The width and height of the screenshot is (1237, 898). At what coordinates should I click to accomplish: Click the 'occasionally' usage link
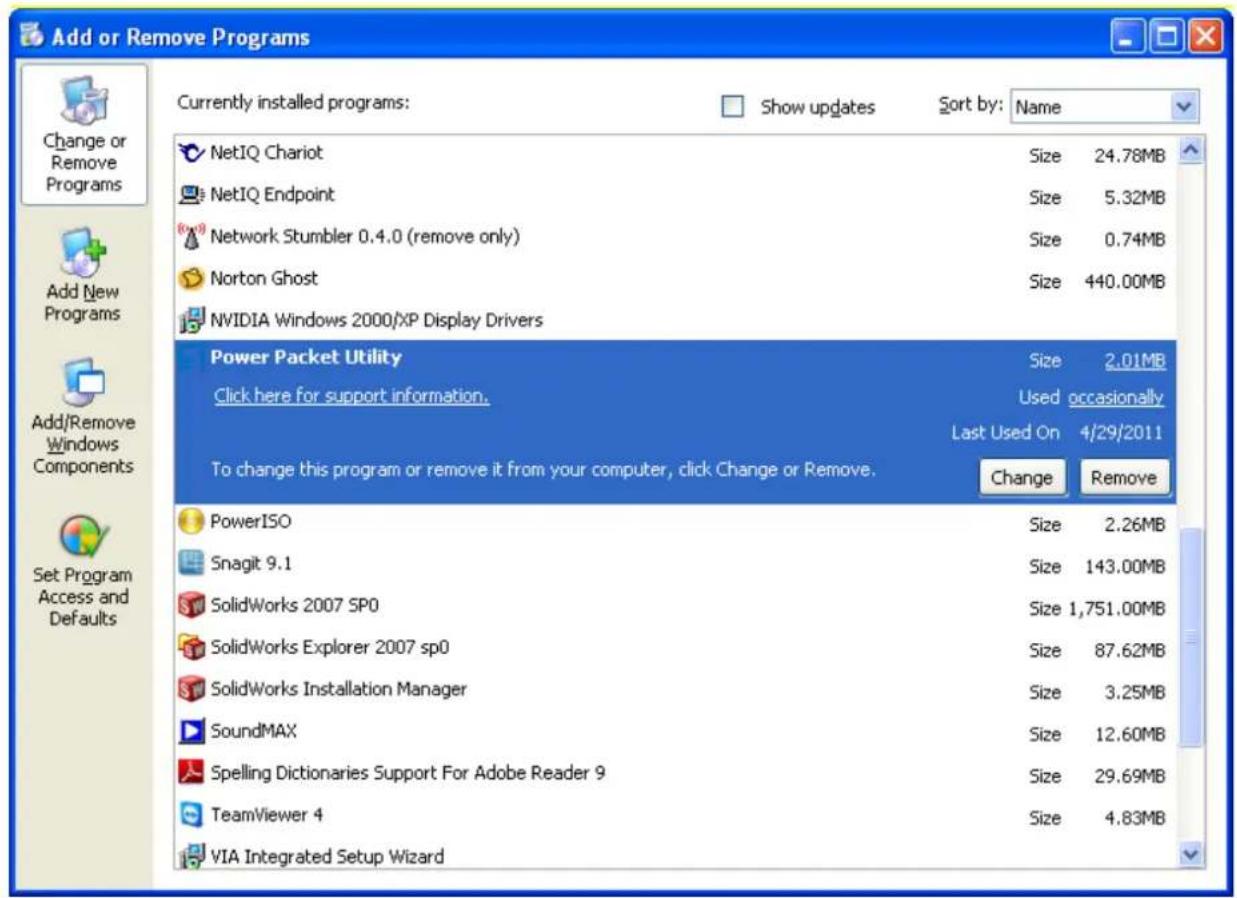pyautogui.click(x=1116, y=398)
